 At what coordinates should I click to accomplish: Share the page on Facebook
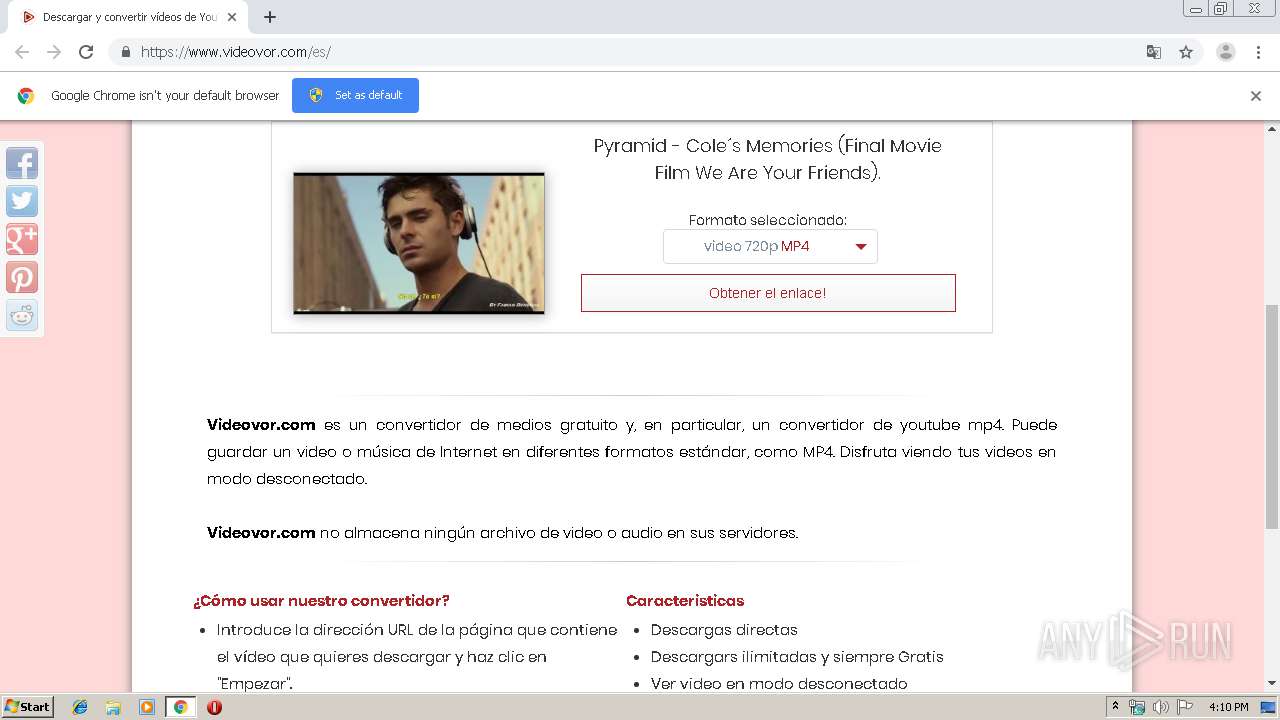pyautogui.click(x=22, y=163)
